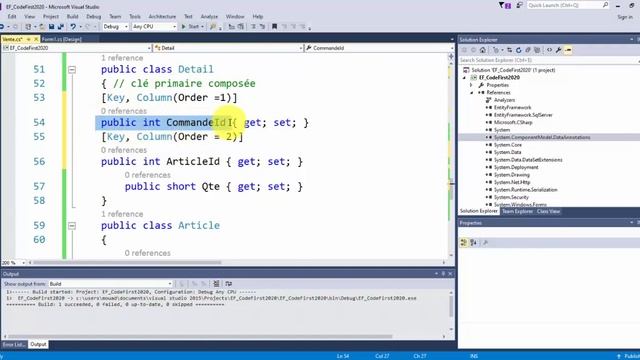
Task: Click the notifications flag icon in title bar
Action: pos(505,5)
